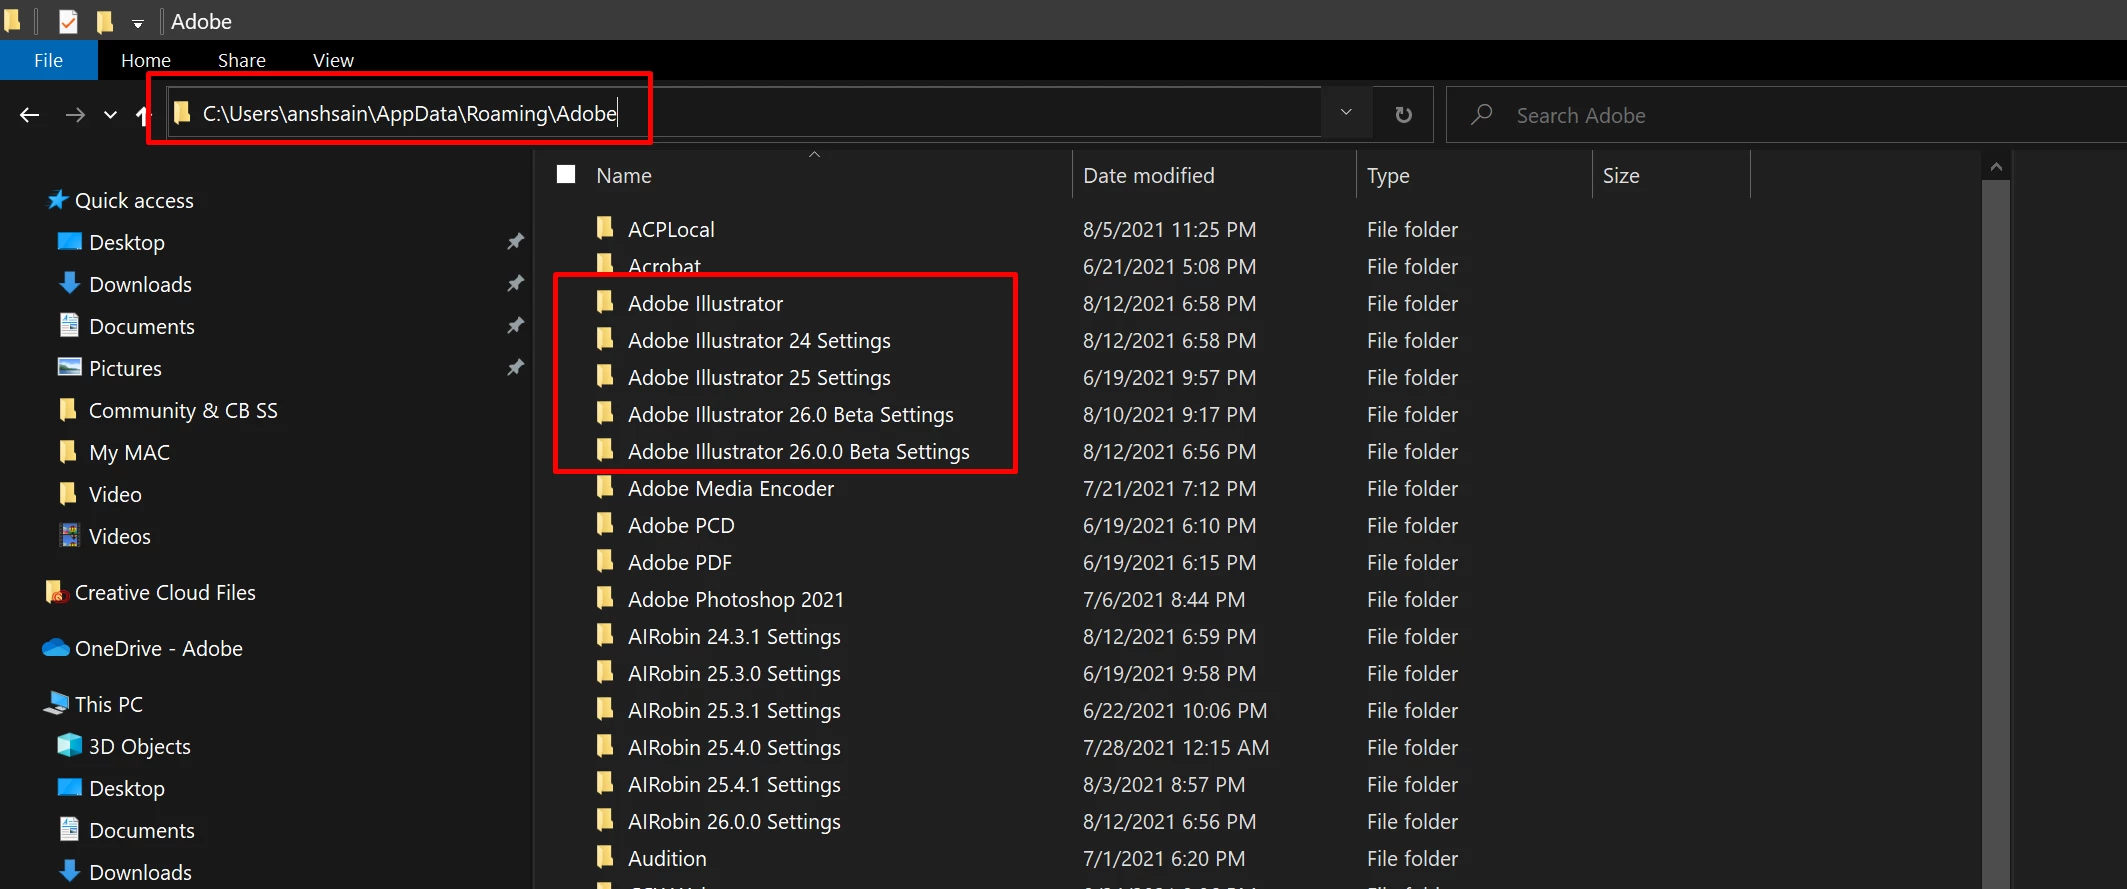Select AIRobin 26.0.0 Settings folder icon
The image size is (2127, 889).
[605, 820]
